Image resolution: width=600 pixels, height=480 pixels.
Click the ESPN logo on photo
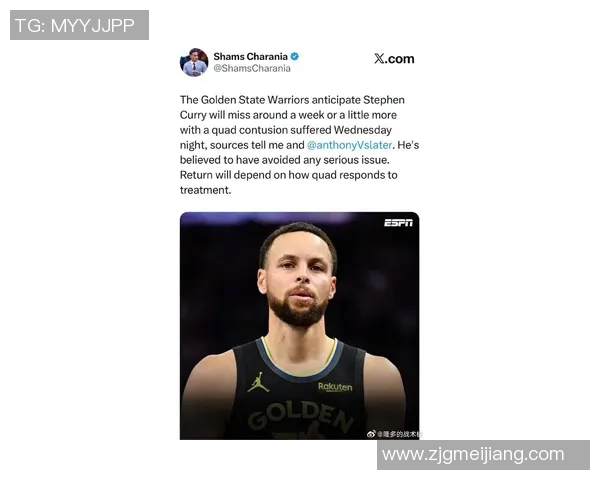398,223
